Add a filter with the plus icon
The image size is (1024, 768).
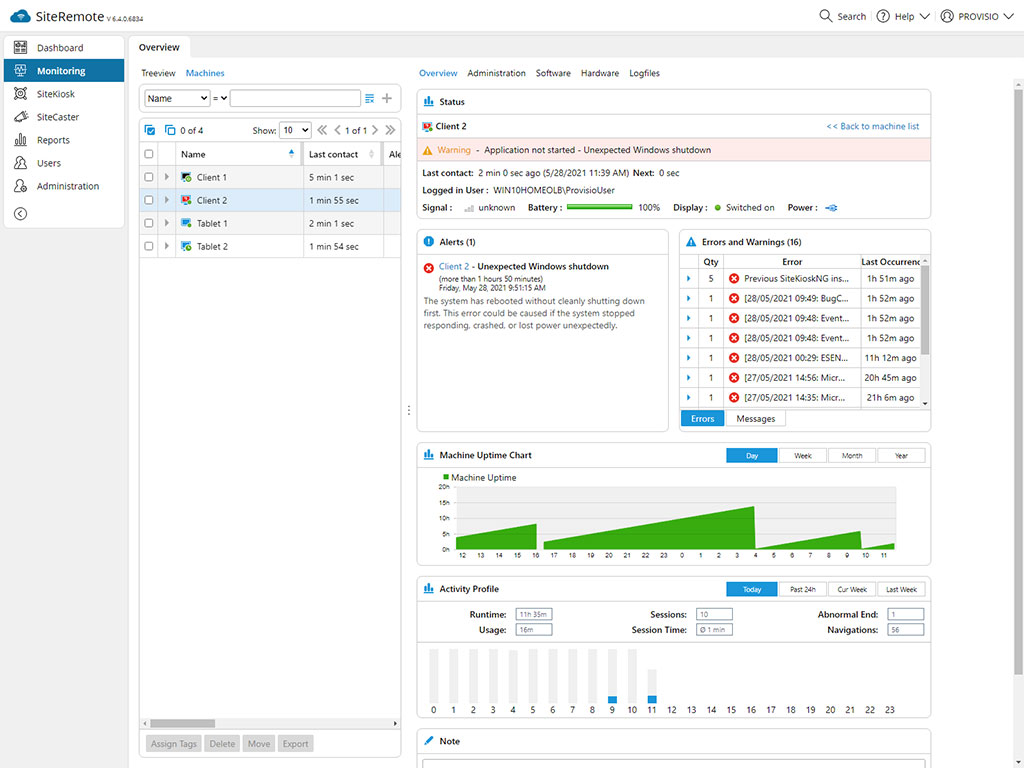387,98
